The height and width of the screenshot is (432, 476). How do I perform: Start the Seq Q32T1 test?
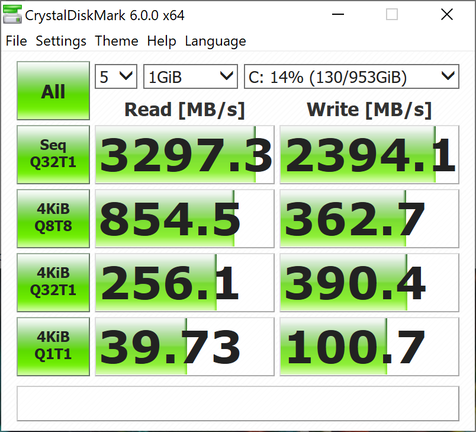click(53, 154)
